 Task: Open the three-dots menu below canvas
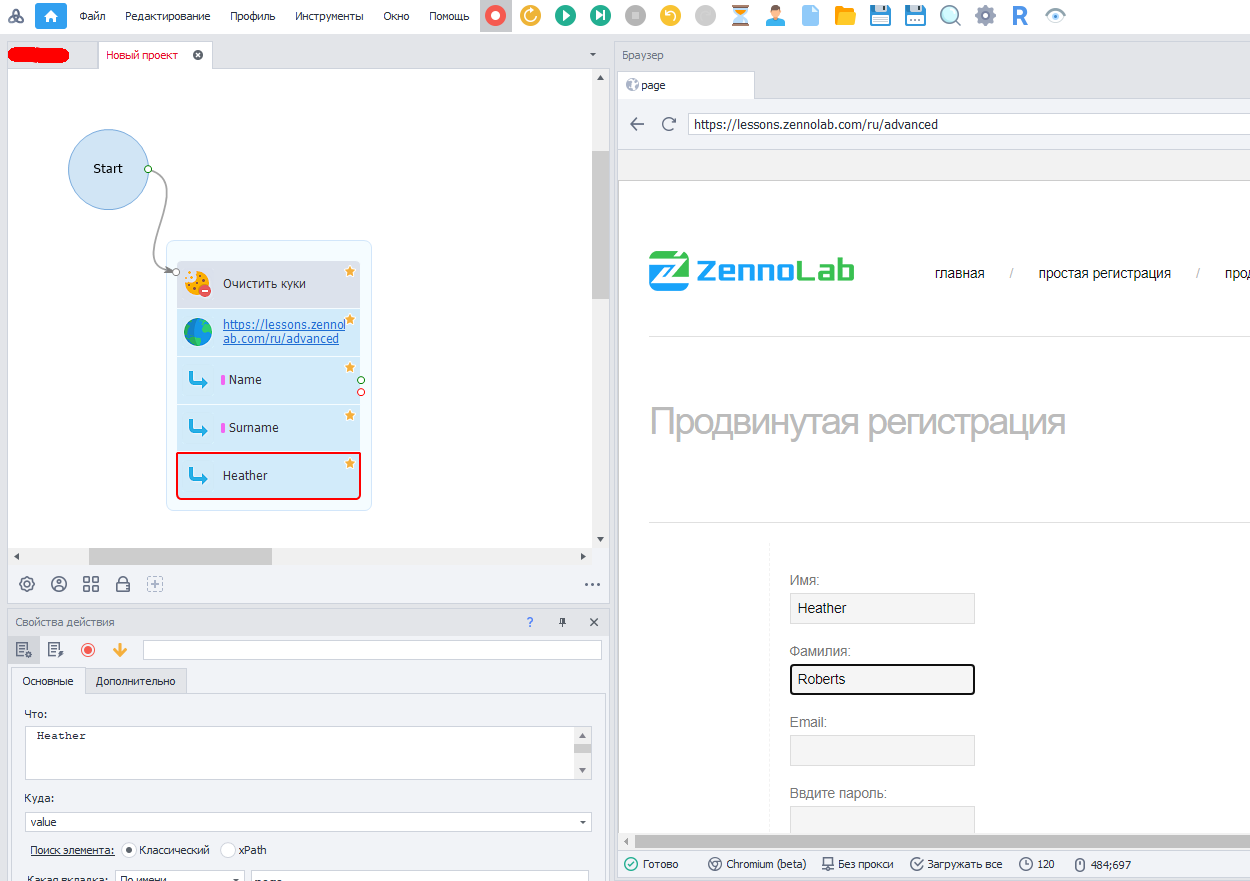592,585
